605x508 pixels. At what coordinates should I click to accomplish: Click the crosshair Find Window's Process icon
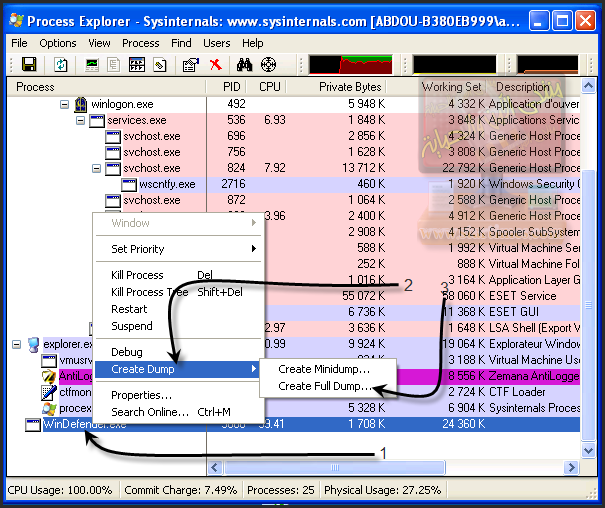pyautogui.click(x=268, y=64)
